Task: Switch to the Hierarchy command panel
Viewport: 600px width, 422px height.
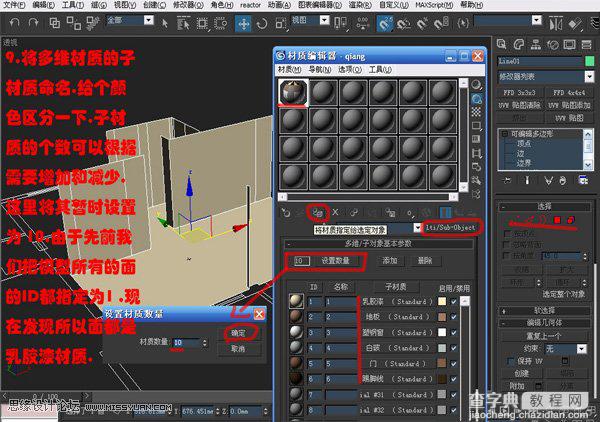Action: [536, 44]
